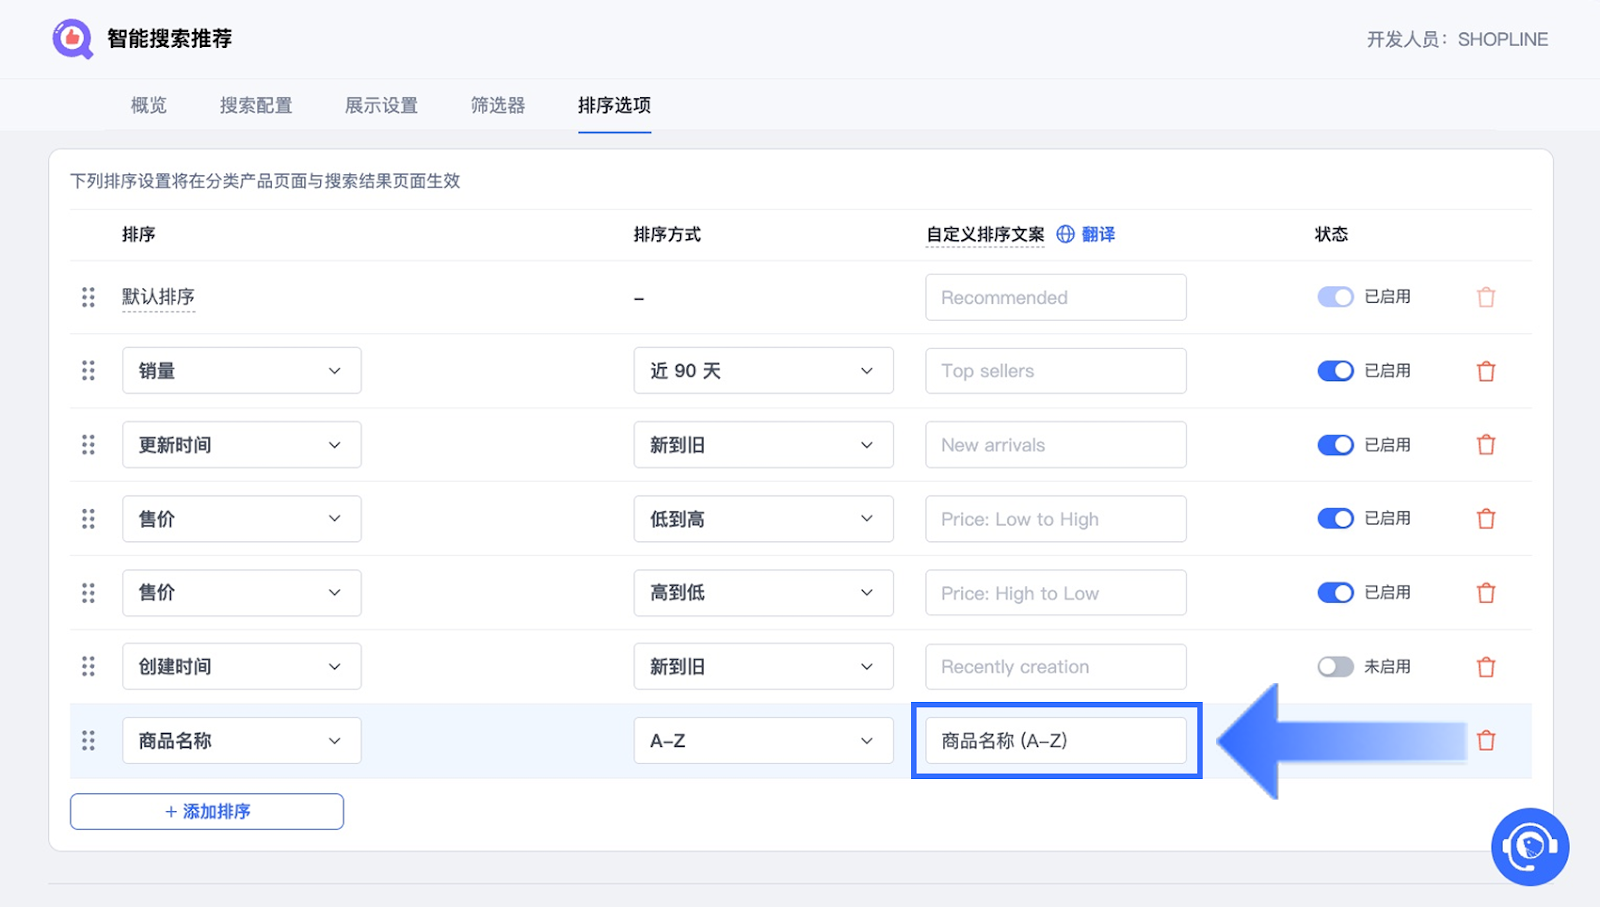Remove the 商品名称 sort row
The image size is (1600, 907).
point(1486,741)
